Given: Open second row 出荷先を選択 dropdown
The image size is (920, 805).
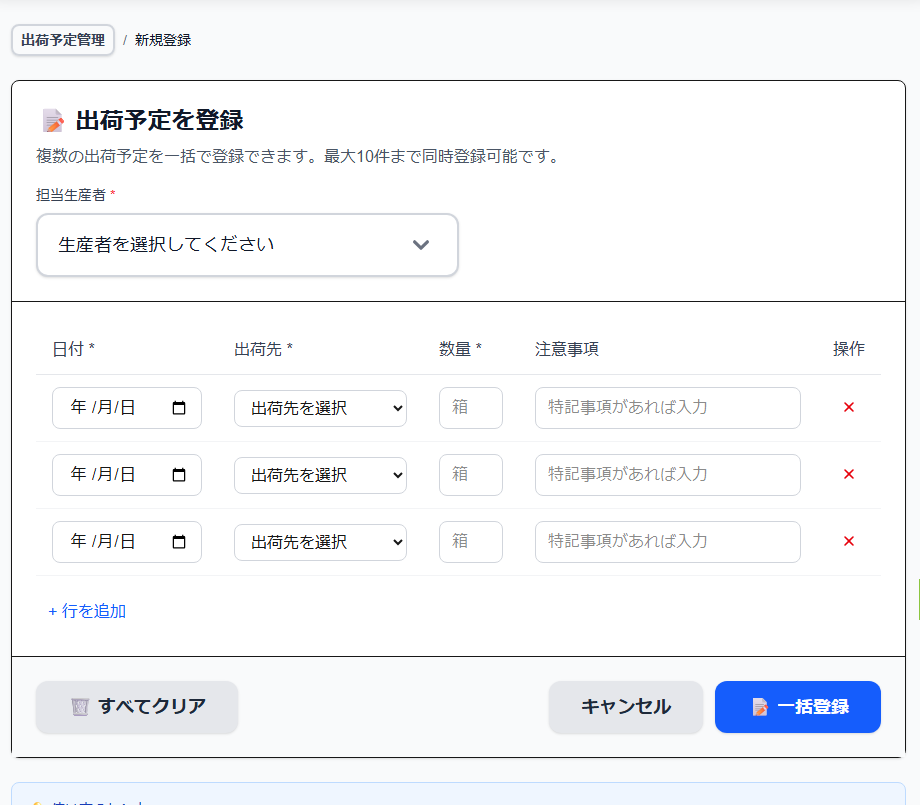Looking at the screenshot, I should [320, 475].
